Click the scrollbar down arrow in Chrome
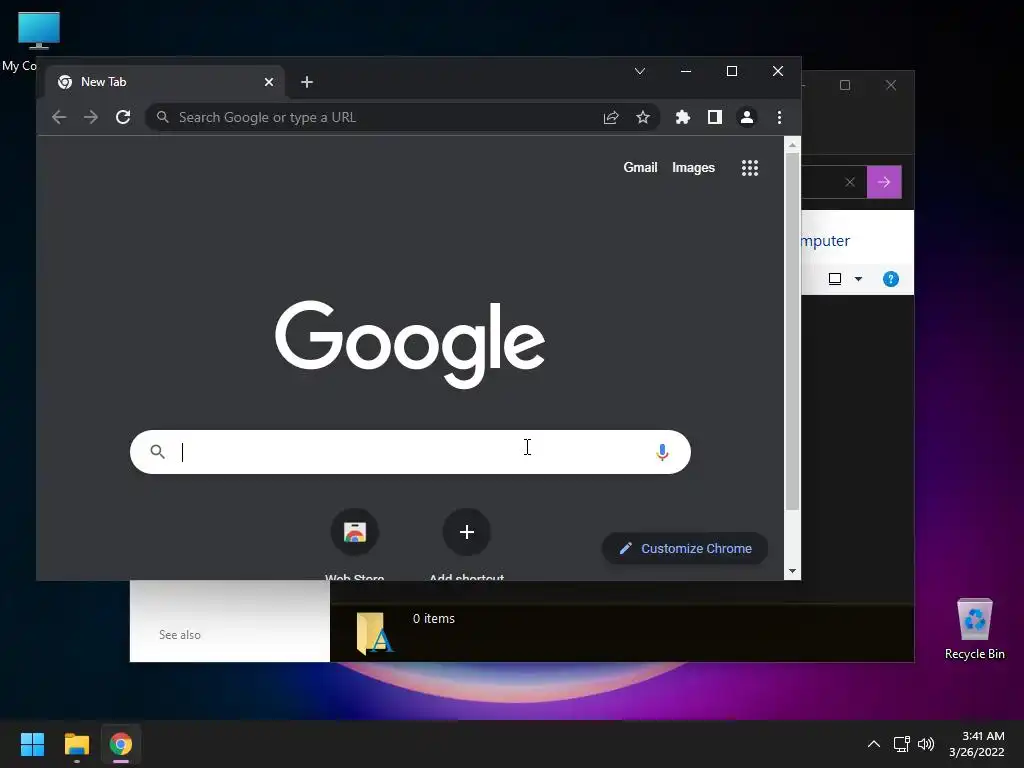The image size is (1024, 768). 792,571
